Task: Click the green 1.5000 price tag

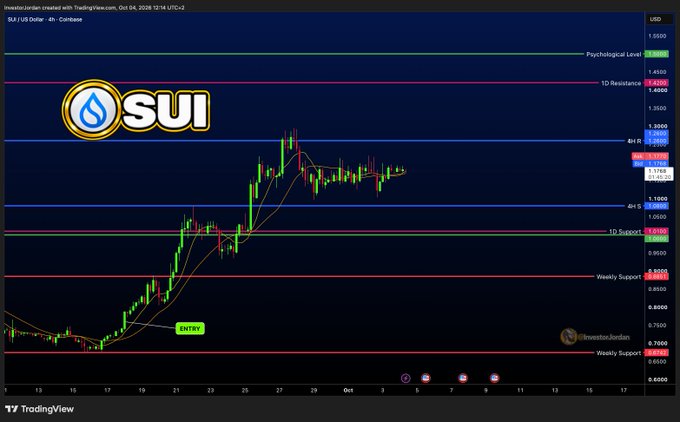Action: pyautogui.click(x=657, y=54)
